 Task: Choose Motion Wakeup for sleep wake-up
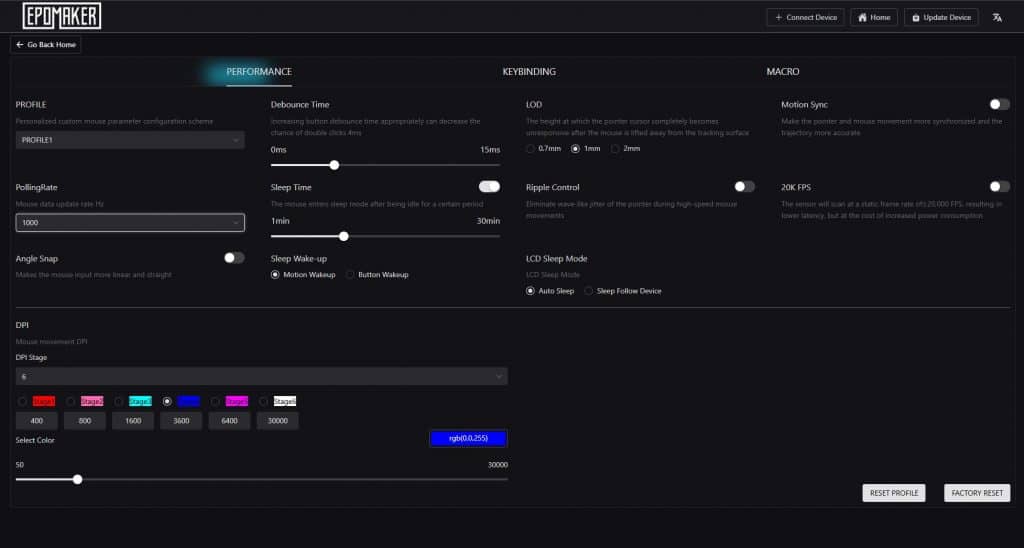pos(275,275)
